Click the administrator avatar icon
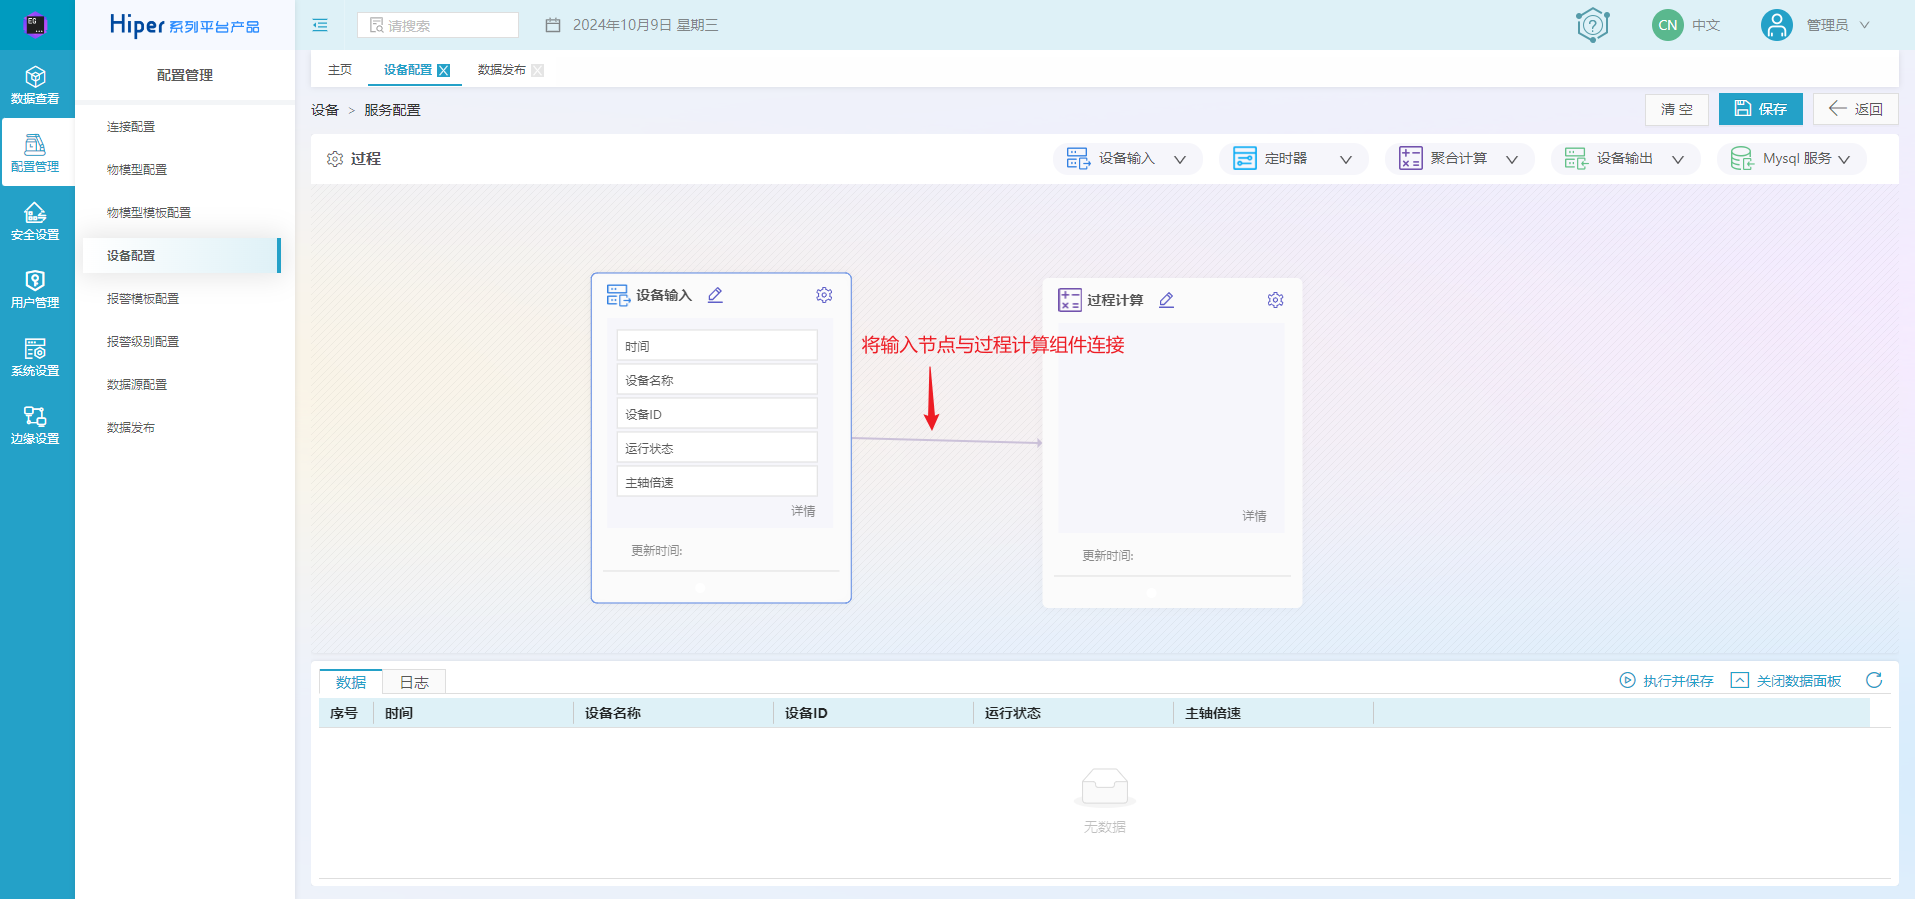 [1776, 25]
